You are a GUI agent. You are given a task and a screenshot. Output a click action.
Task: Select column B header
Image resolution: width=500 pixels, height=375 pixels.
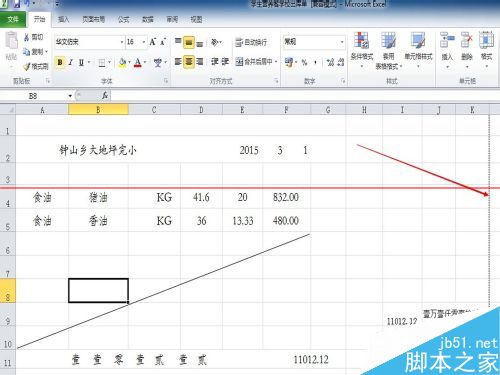[x=98, y=110]
